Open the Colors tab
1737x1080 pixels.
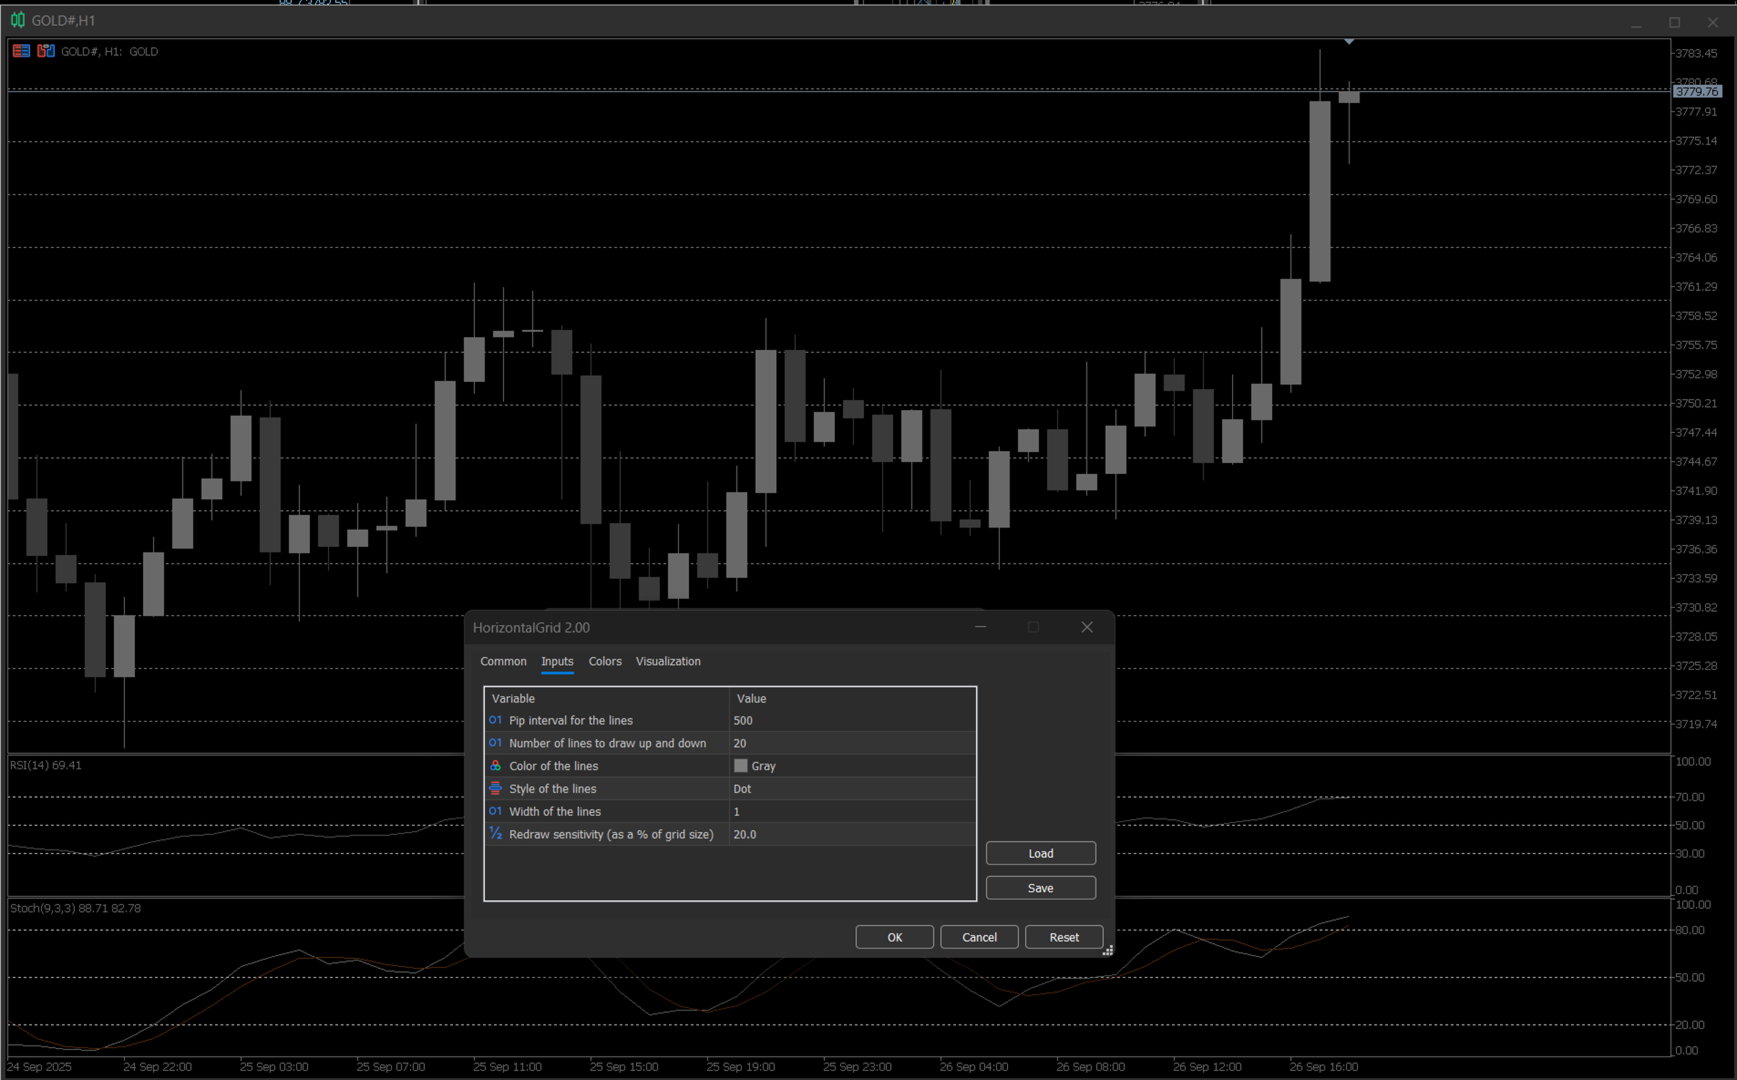click(605, 661)
